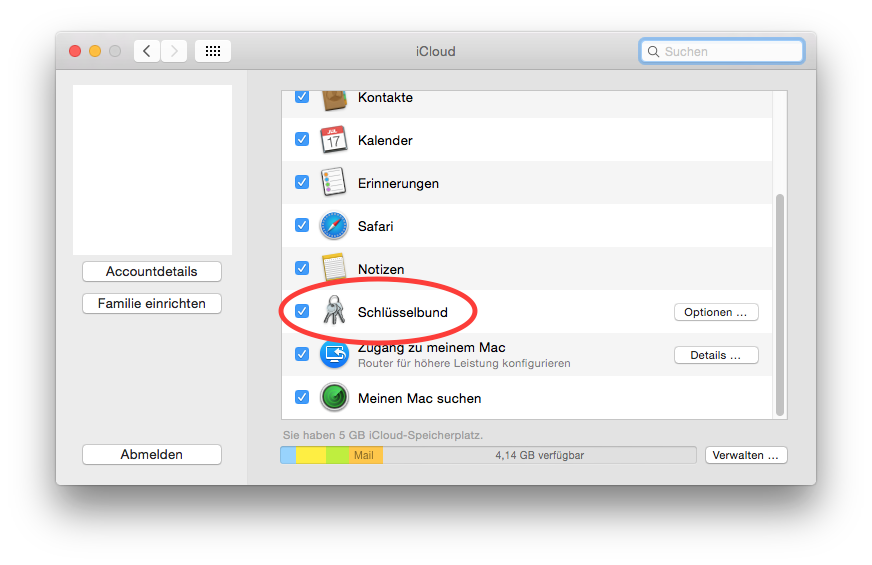Open Accountdetails
The image size is (872, 565).
coord(152,271)
